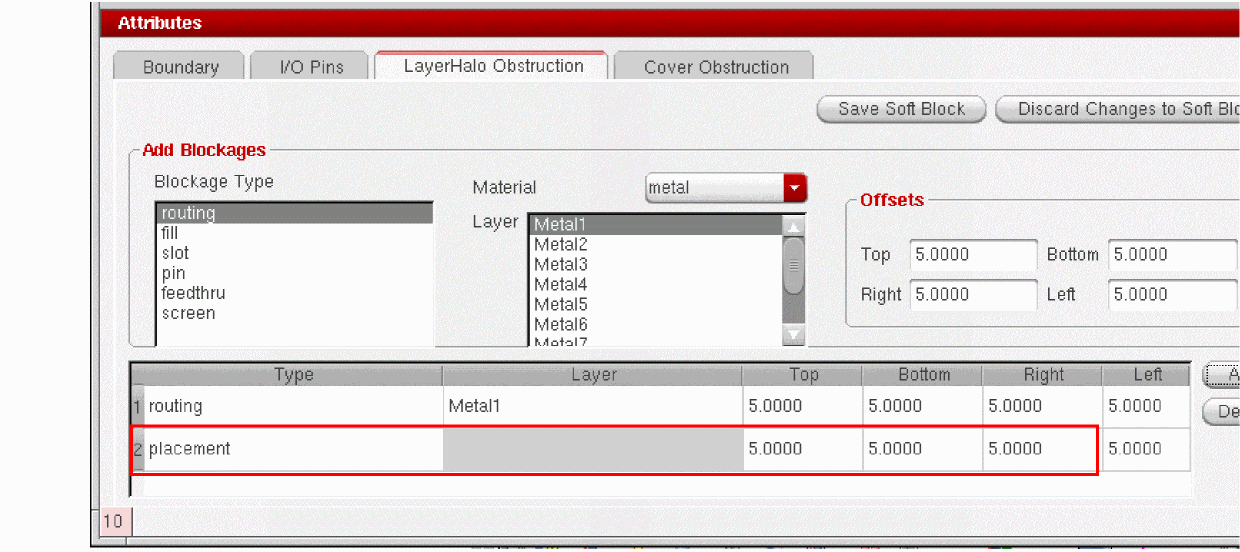Click the Right offset input field

(972, 295)
